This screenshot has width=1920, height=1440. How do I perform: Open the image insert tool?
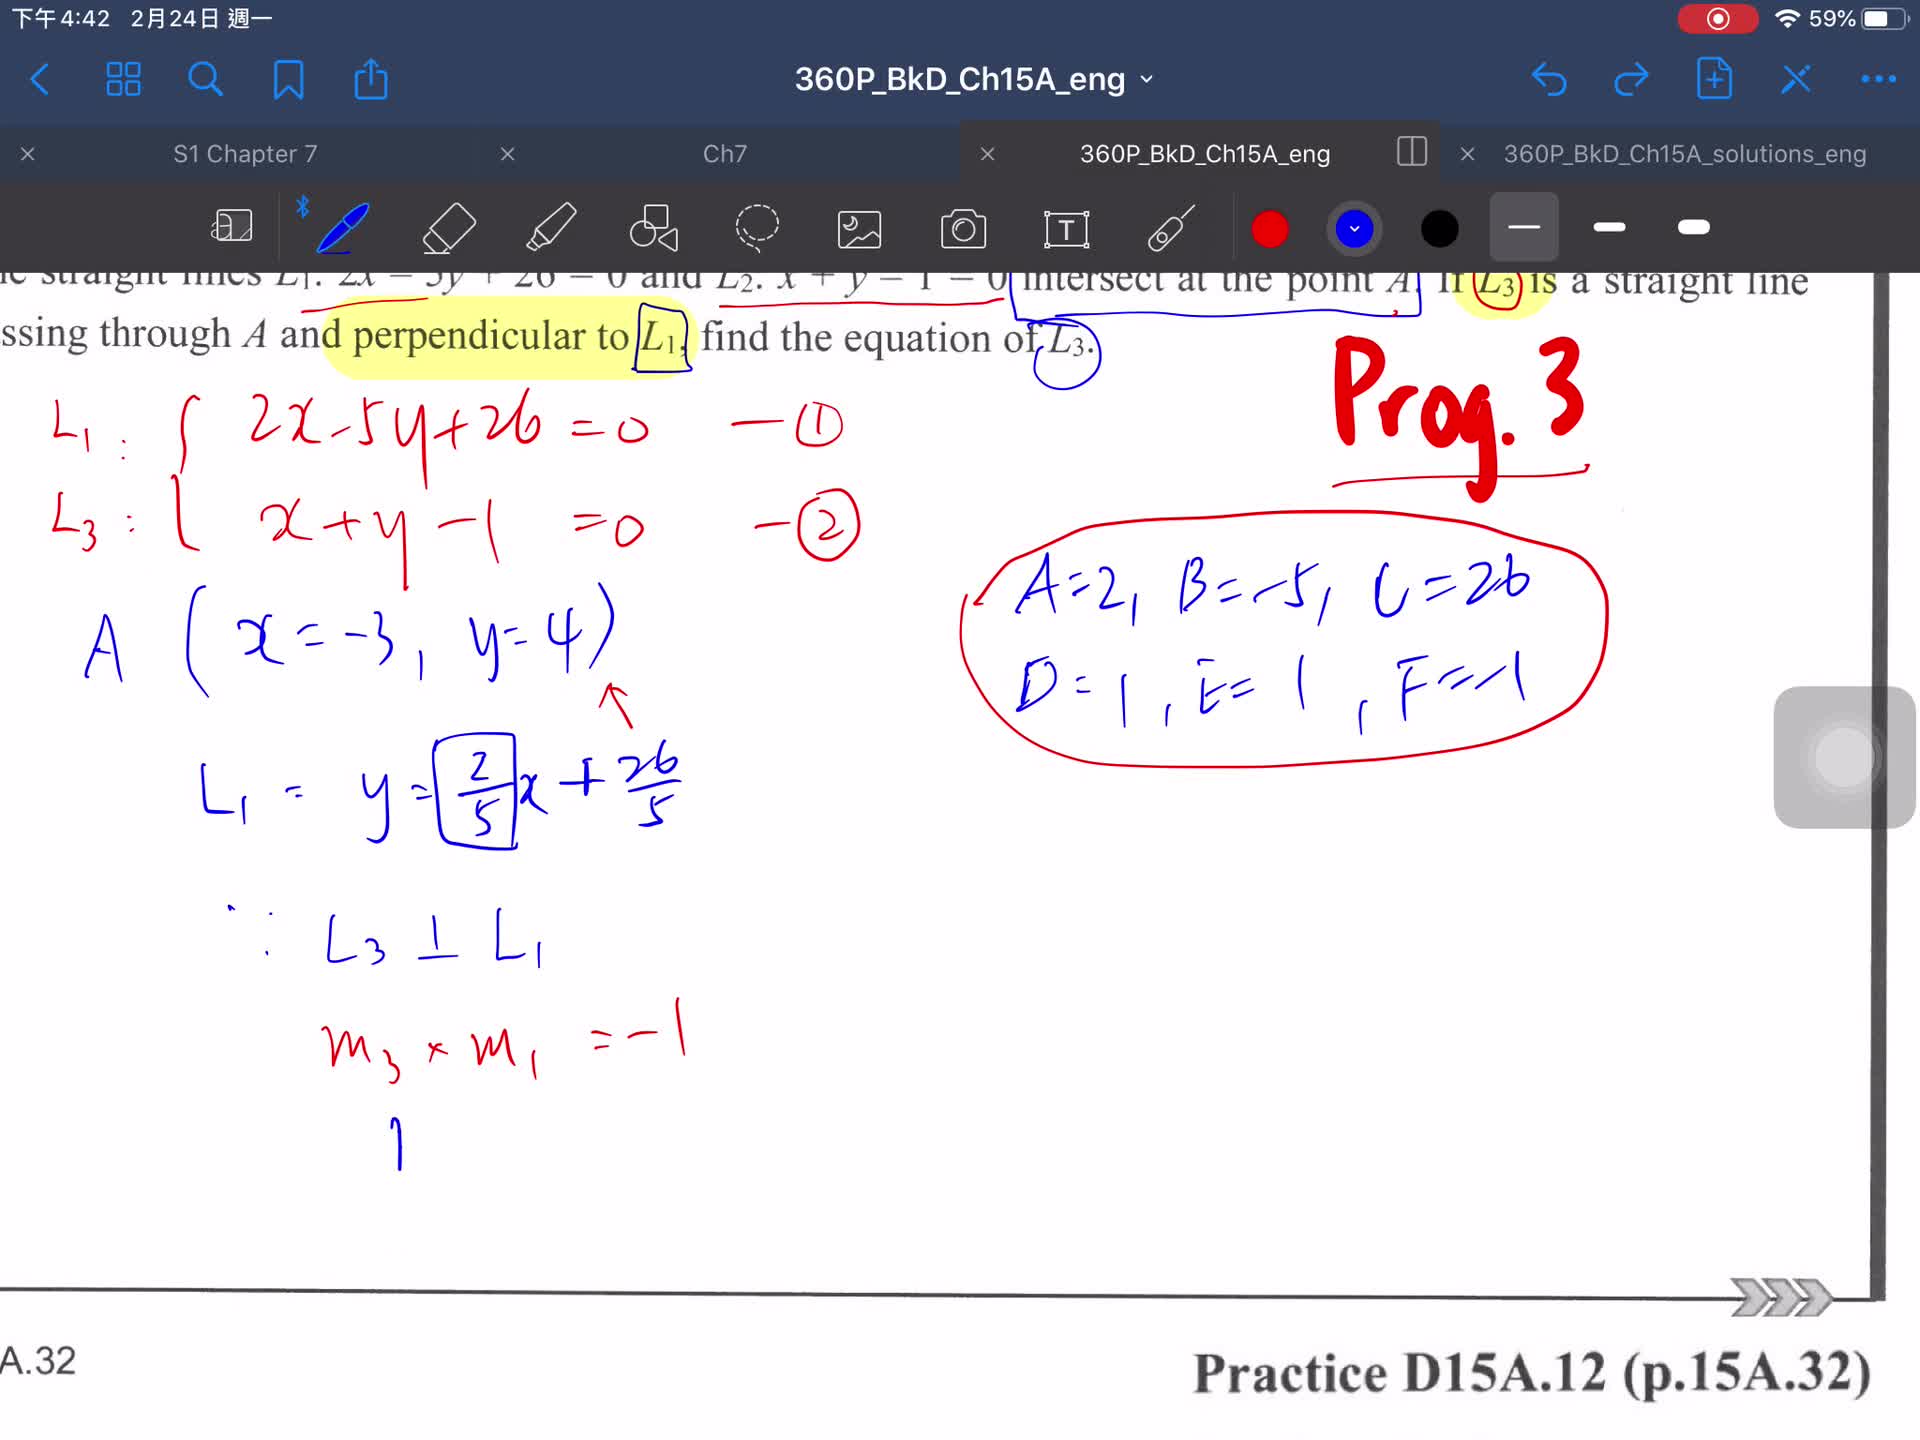pos(859,229)
